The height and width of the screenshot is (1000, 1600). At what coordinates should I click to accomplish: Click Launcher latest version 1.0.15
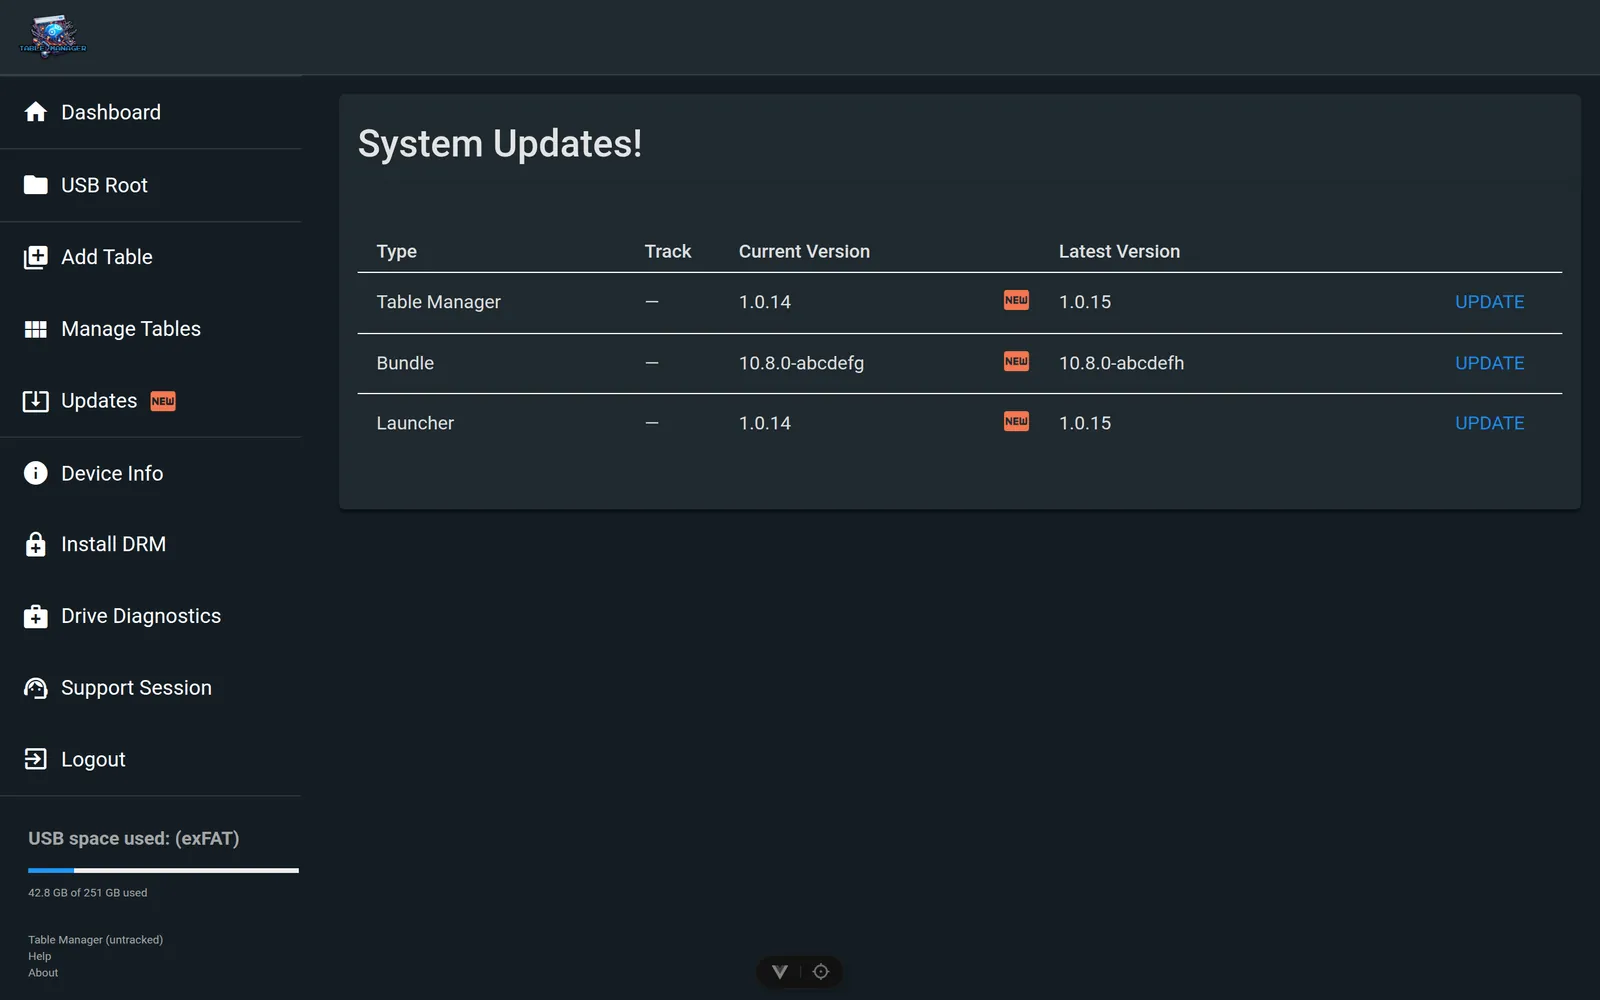click(1085, 423)
